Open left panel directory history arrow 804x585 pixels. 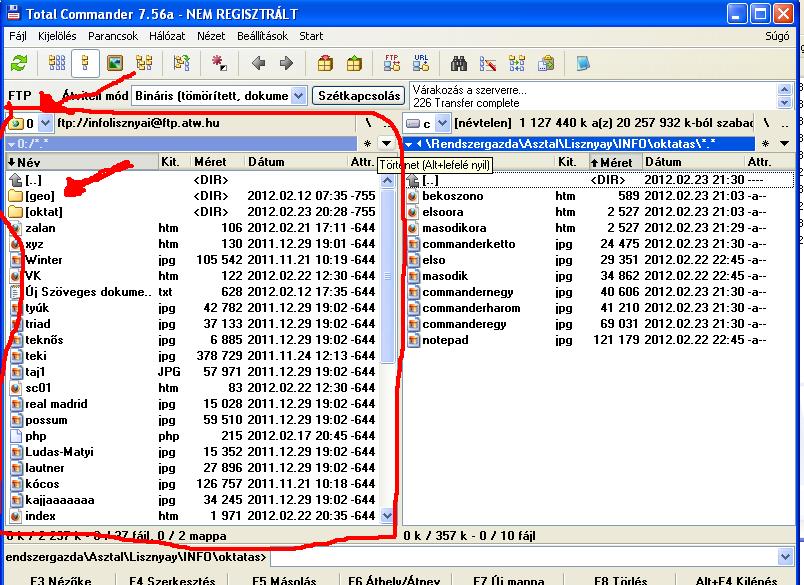(x=386, y=144)
